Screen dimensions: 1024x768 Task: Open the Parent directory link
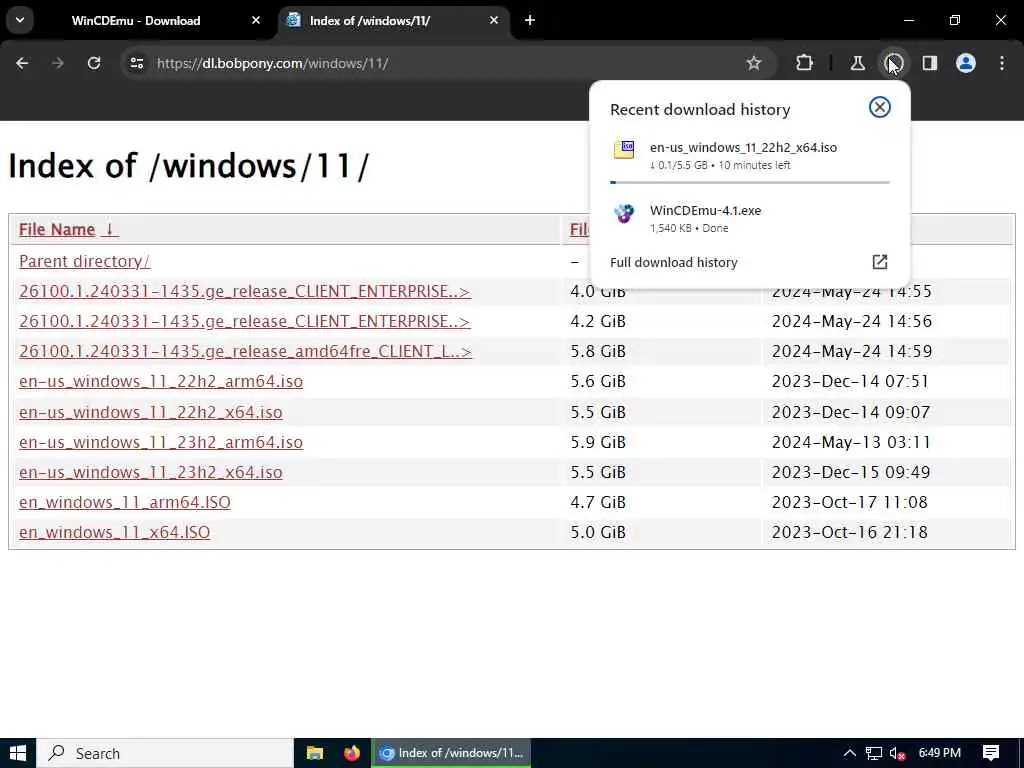[x=84, y=261]
